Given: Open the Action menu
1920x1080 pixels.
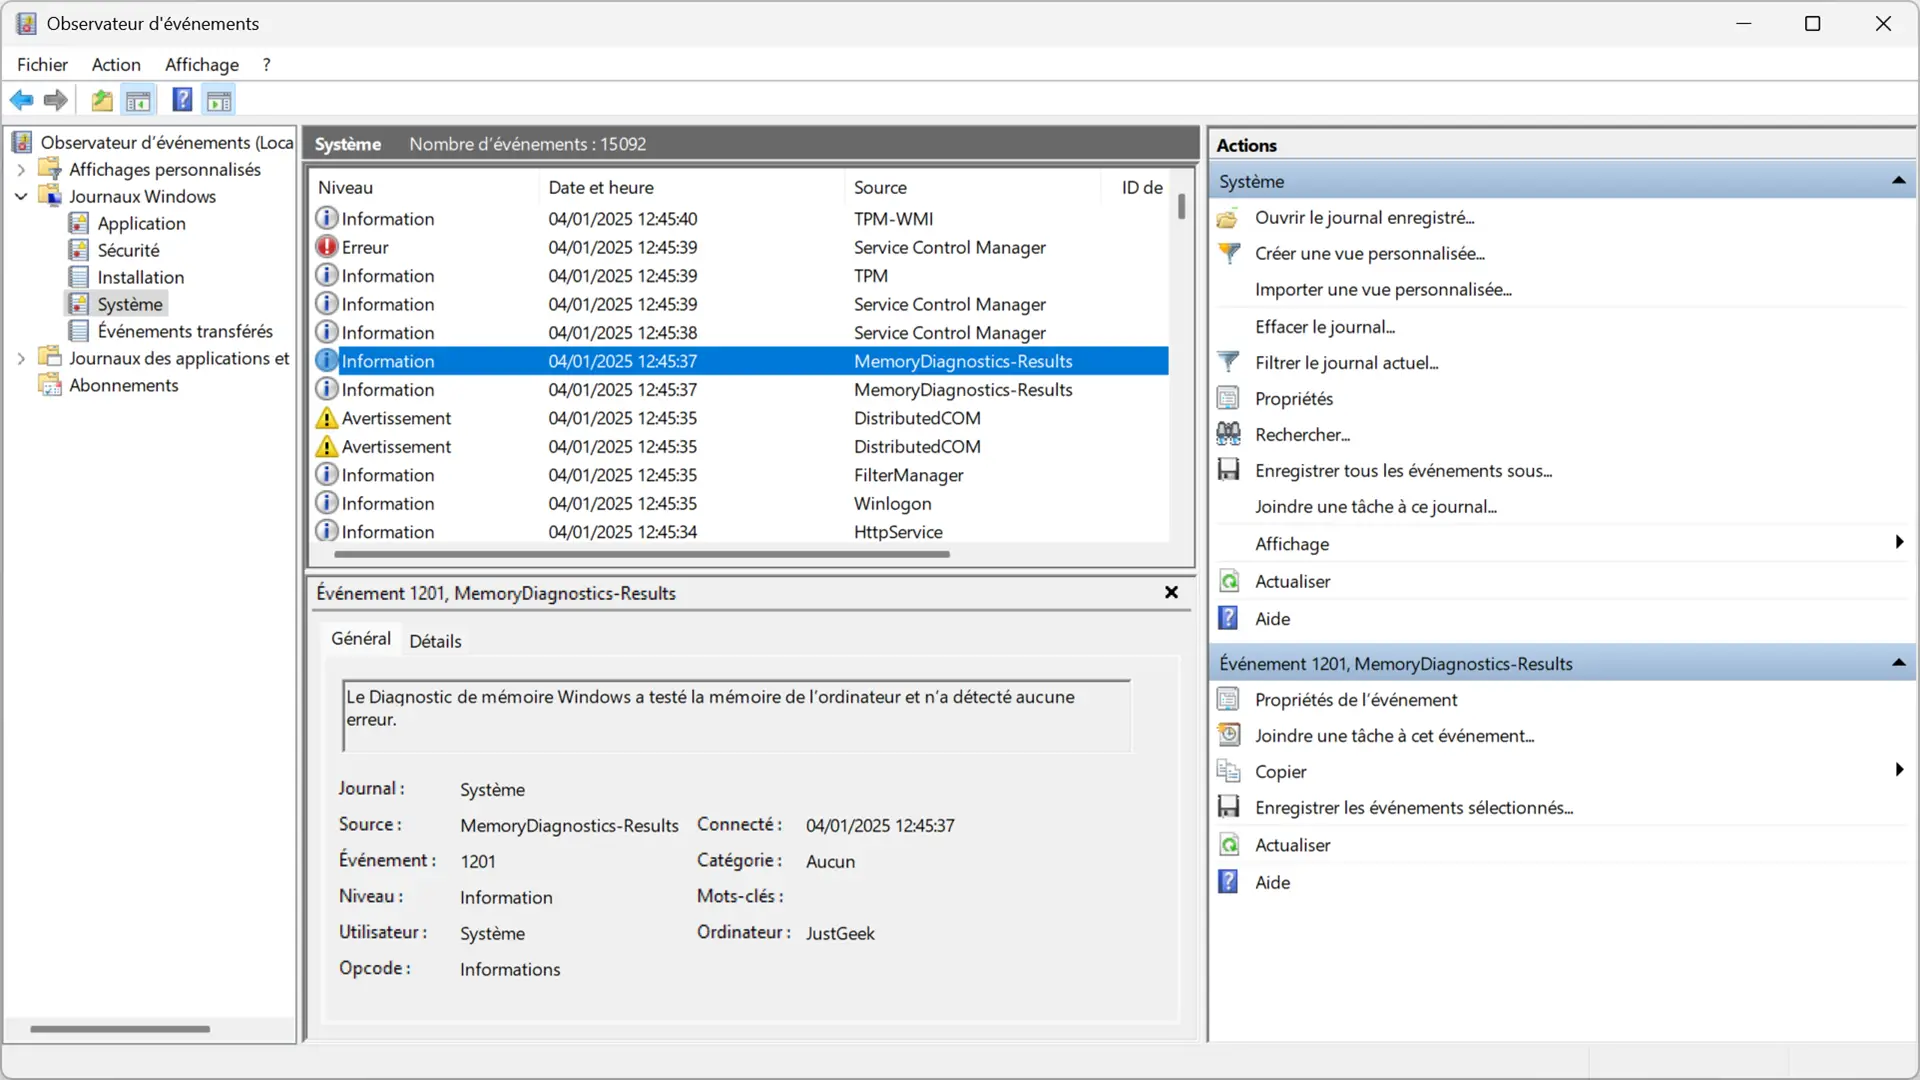Looking at the screenshot, I should 116,64.
